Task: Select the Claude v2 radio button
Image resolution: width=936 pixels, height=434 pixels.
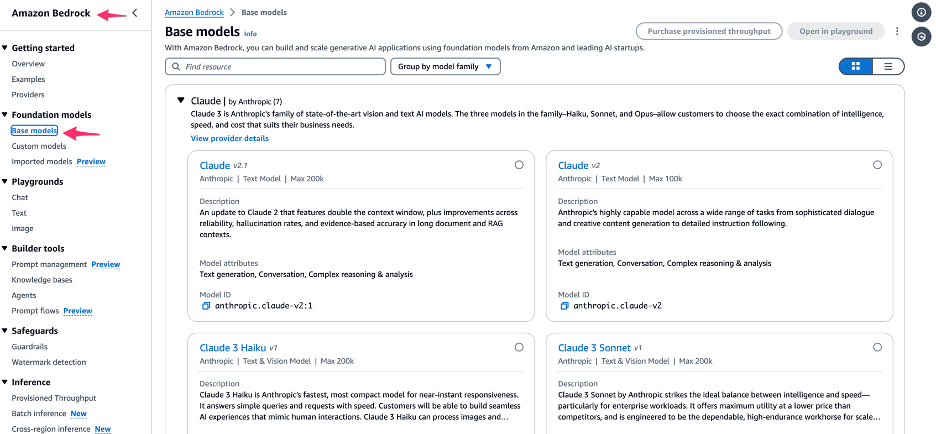Action: point(877,165)
